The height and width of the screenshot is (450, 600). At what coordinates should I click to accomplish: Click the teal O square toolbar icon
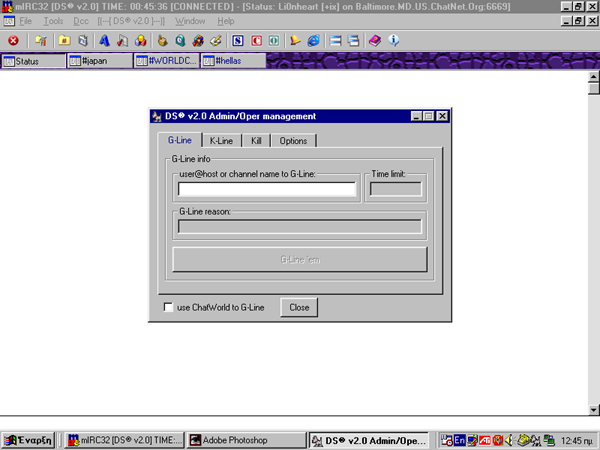[x=274, y=41]
